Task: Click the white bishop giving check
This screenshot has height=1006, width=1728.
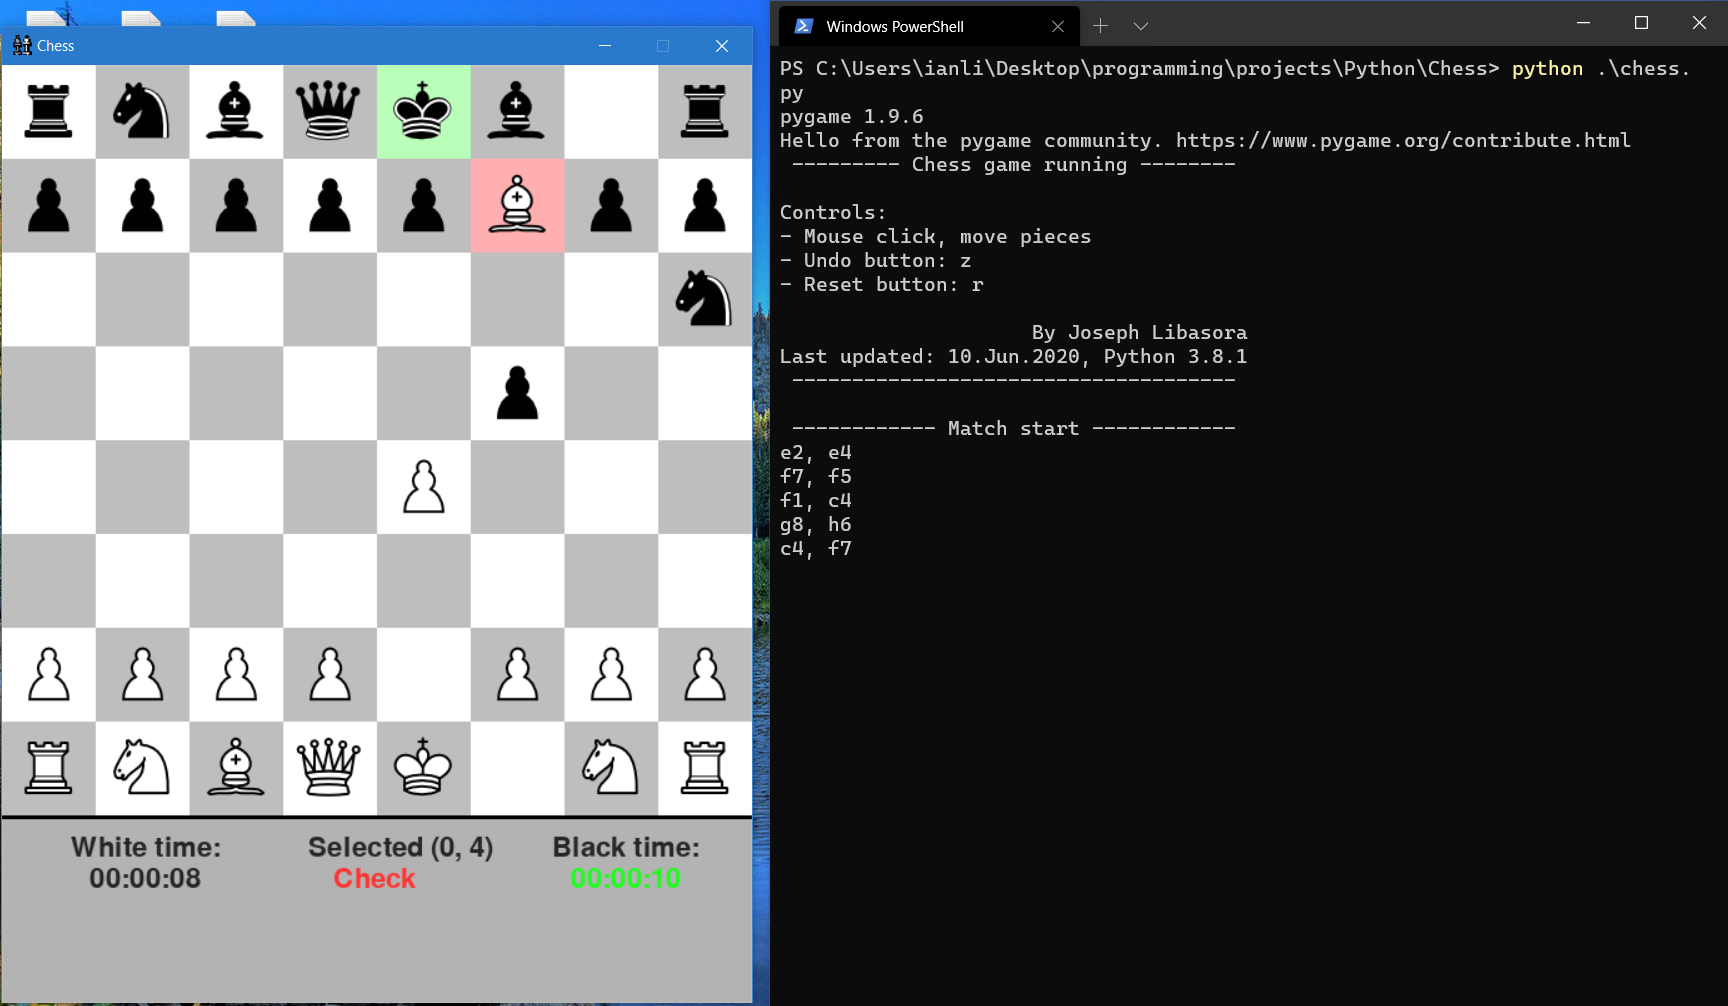Action: click(x=517, y=205)
